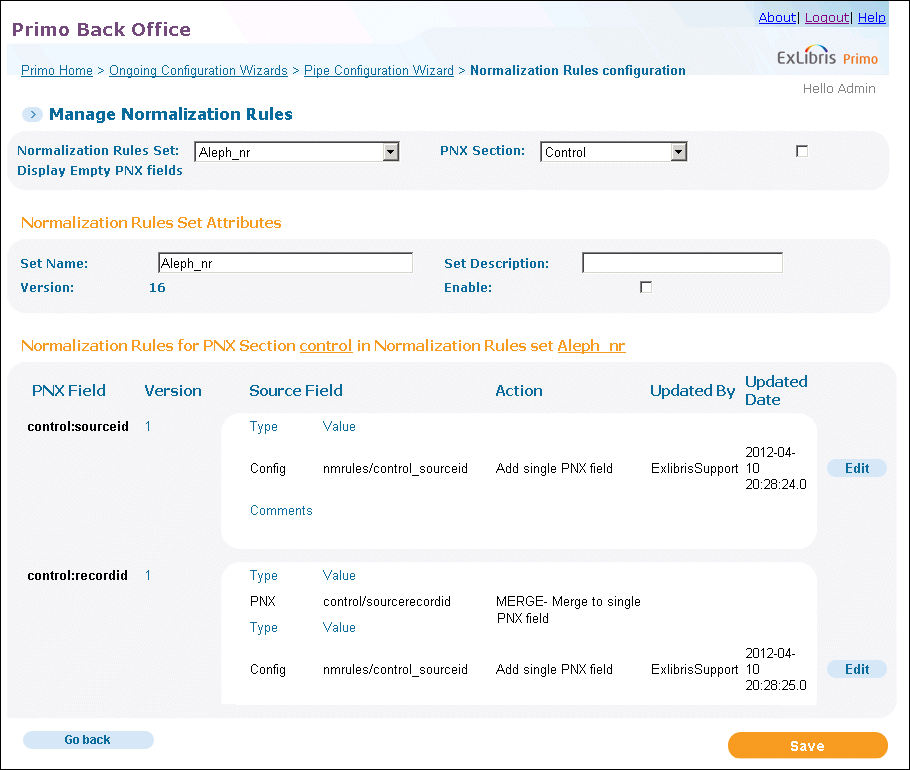Image resolution: width=910 pixels, height=770 pixels.
Task: Toggle the Display Empty PNX fields checkbox
Action: point(802,151)
